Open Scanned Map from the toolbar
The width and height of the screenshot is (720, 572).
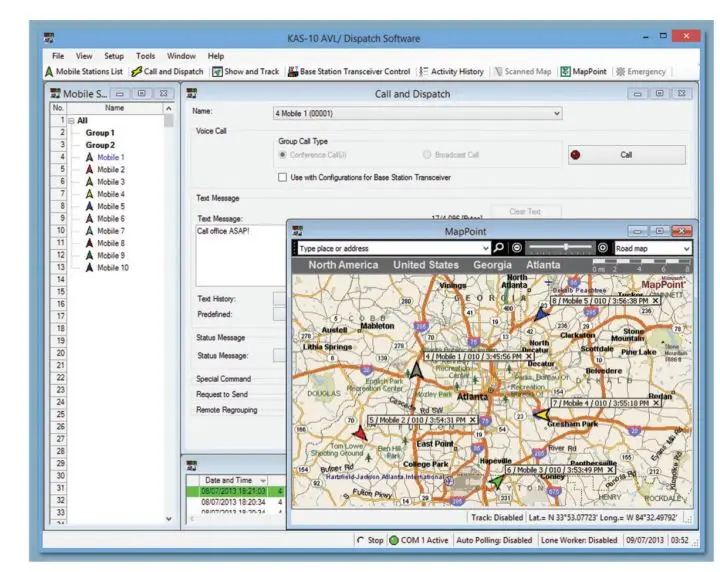click(523, 72)
